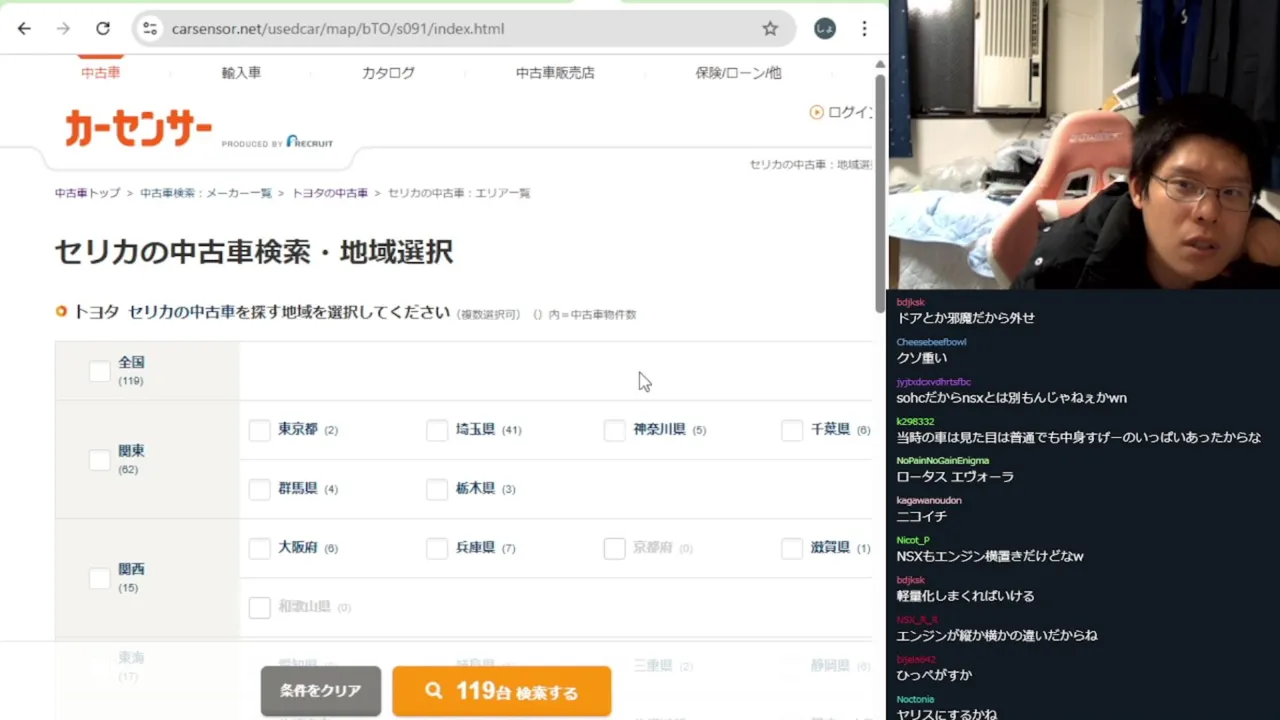Open the カタログ tab
1280x720 pixels.
click(x=388, y=73)
